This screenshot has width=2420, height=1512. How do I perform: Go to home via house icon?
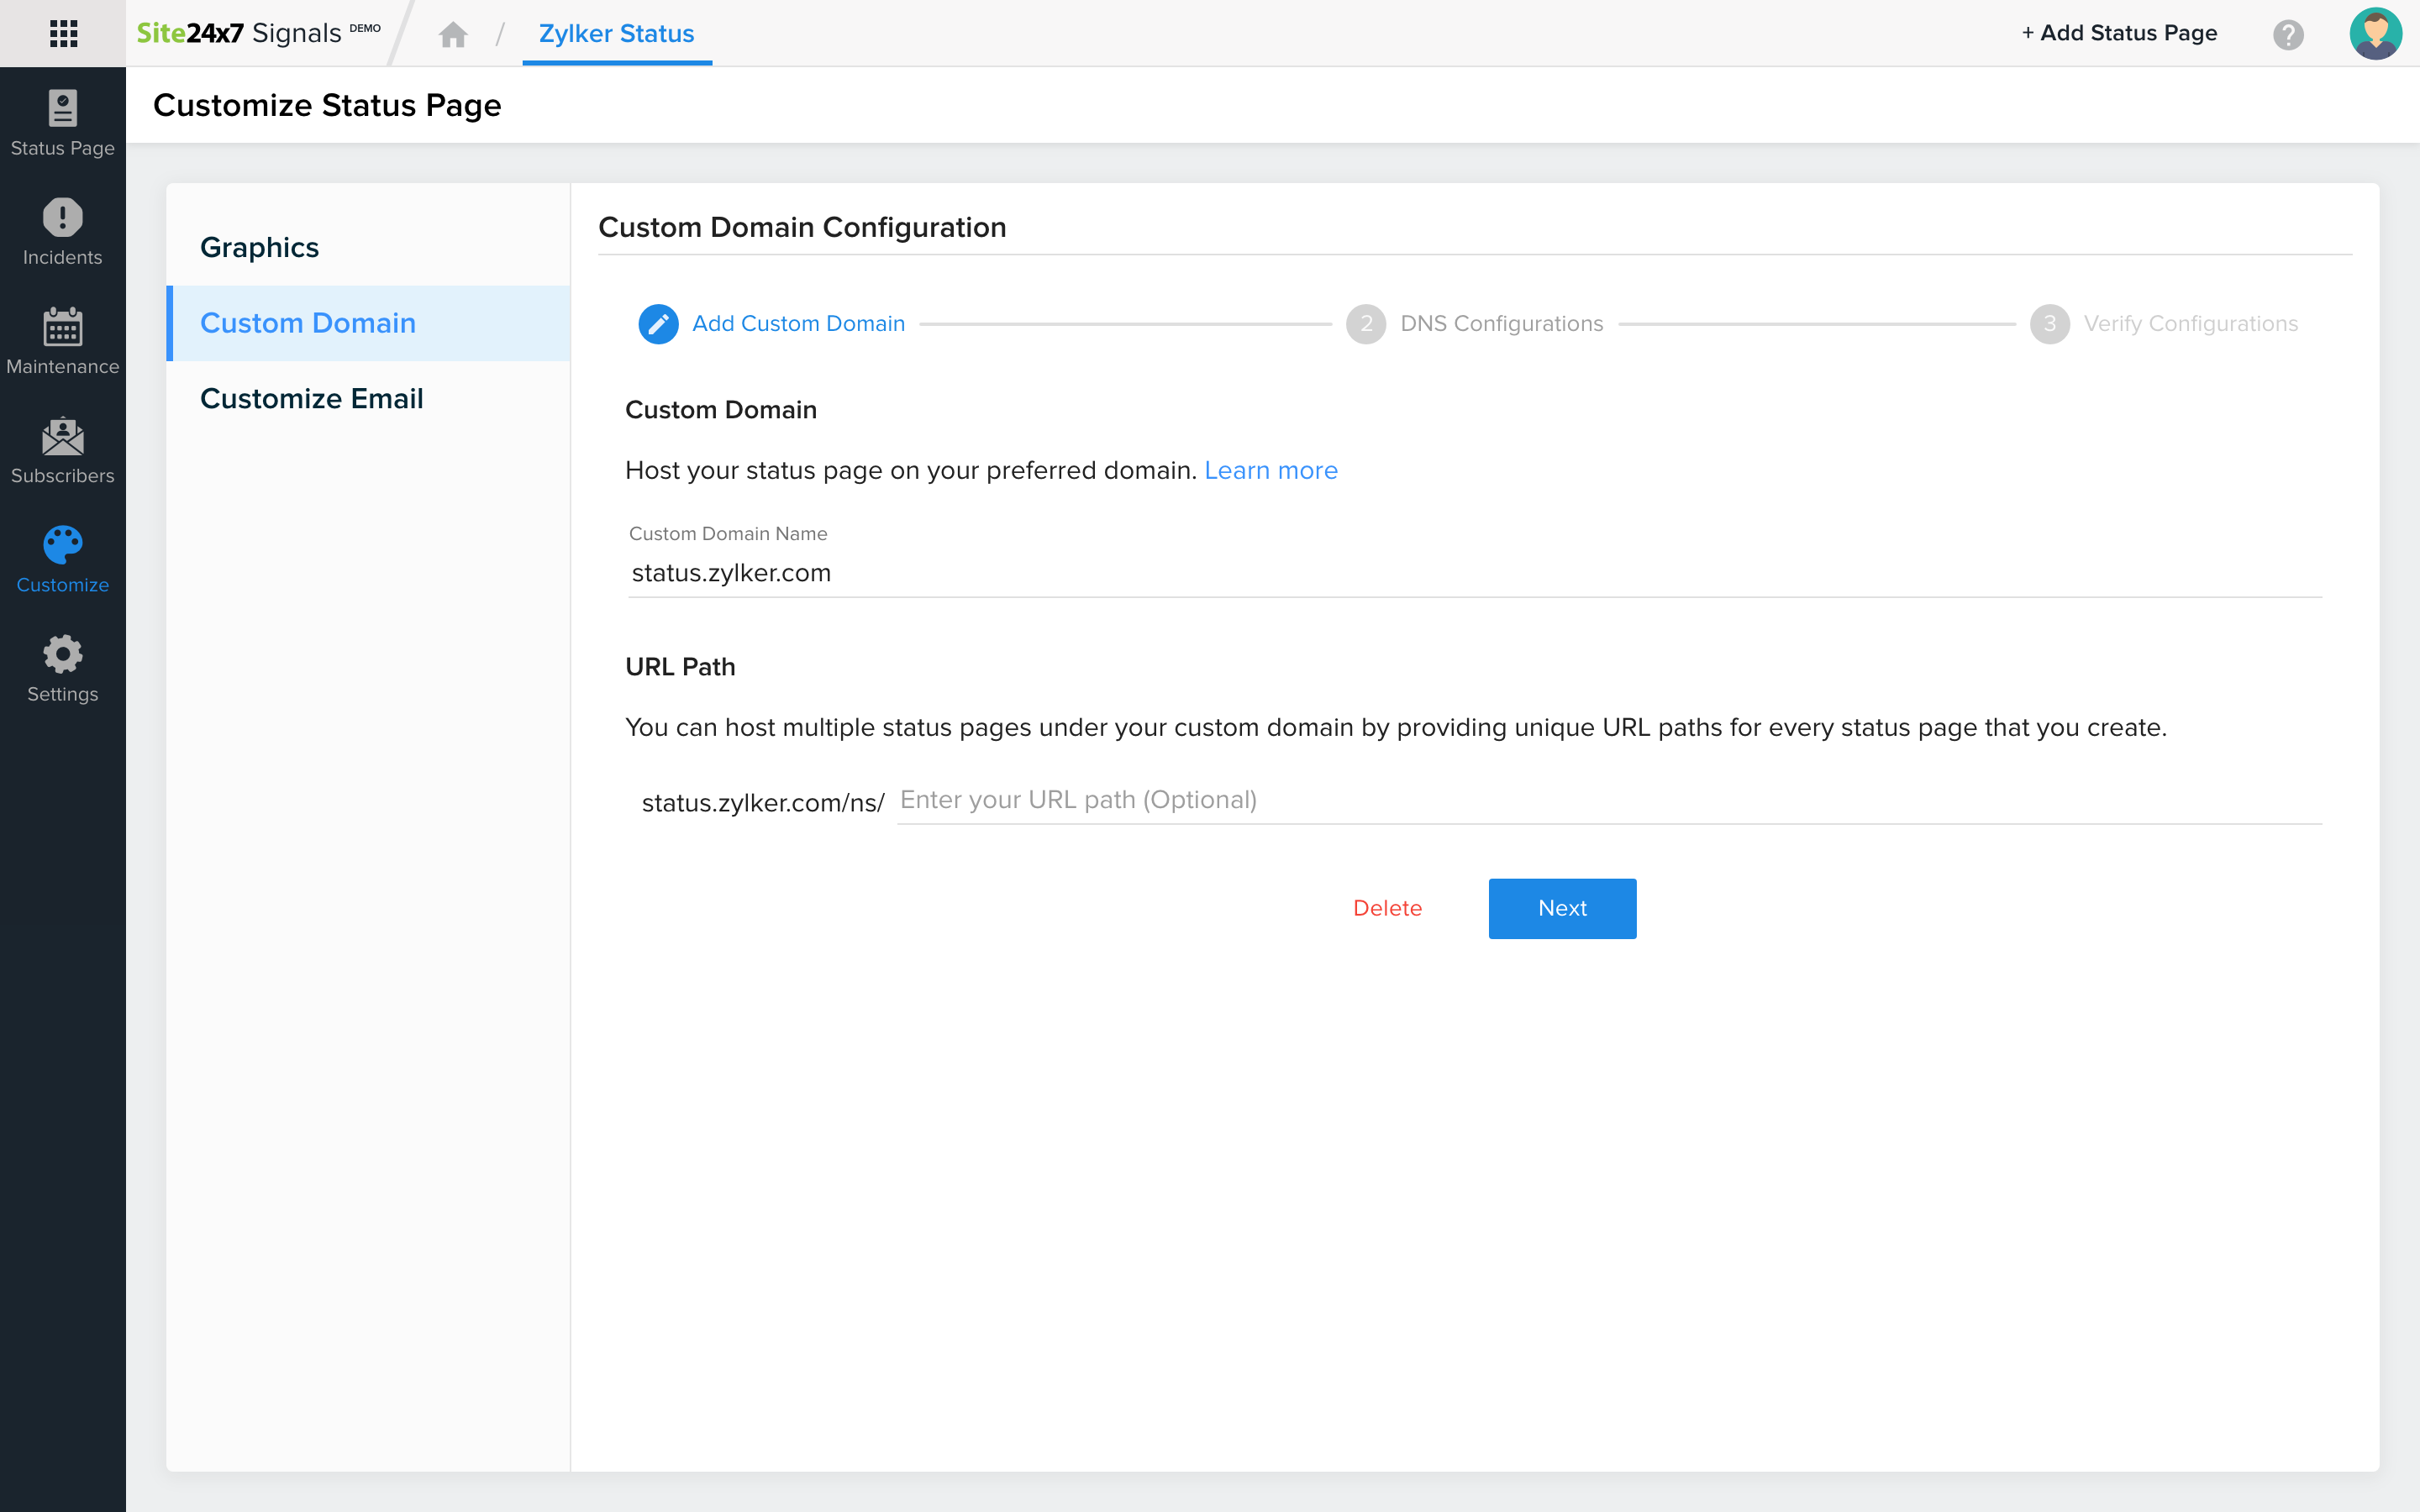453,35
